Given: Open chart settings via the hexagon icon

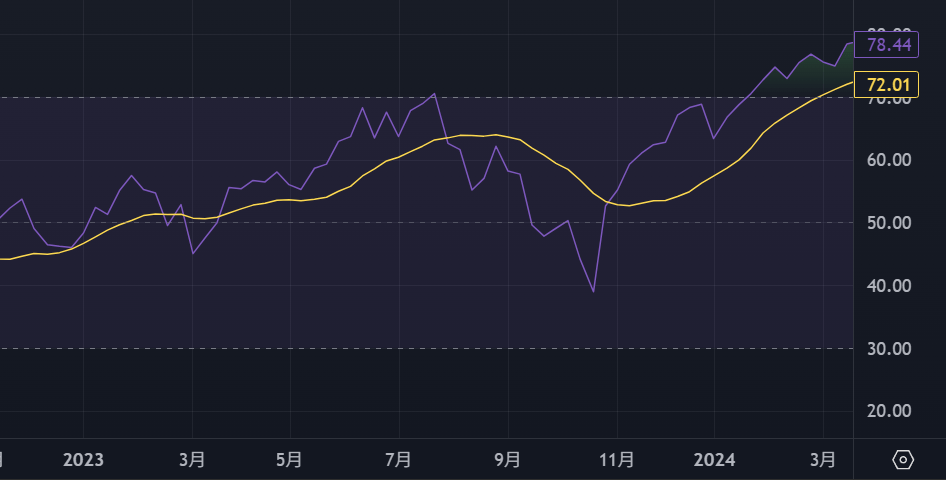Looking at the screenshot, I should click(x=903, y=460).
